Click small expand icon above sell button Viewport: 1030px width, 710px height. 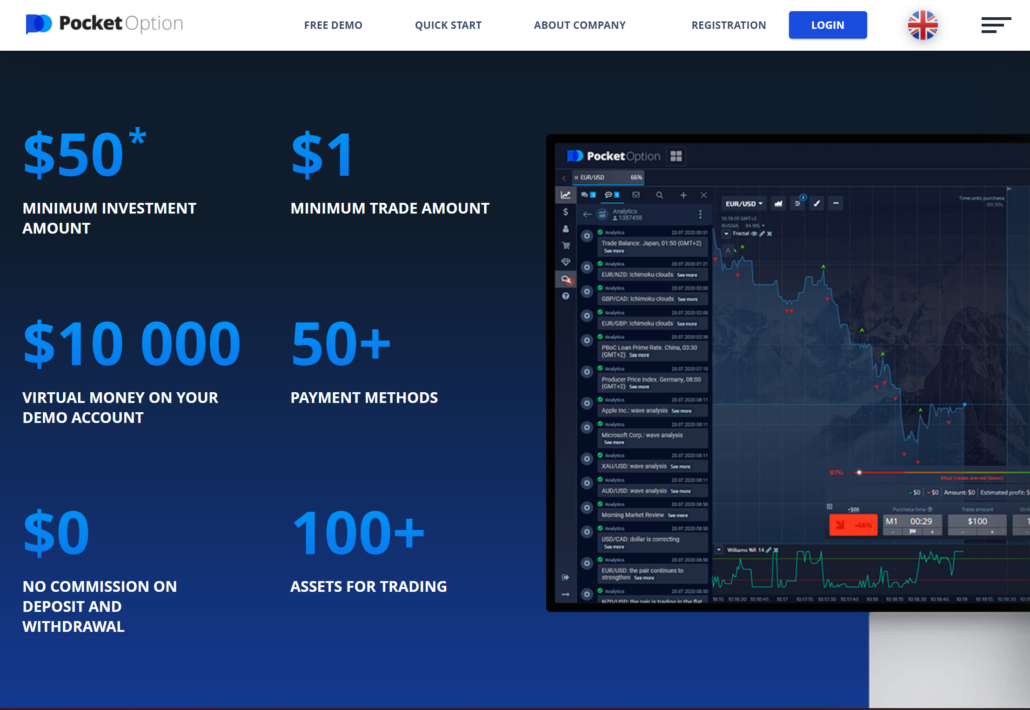830,506
